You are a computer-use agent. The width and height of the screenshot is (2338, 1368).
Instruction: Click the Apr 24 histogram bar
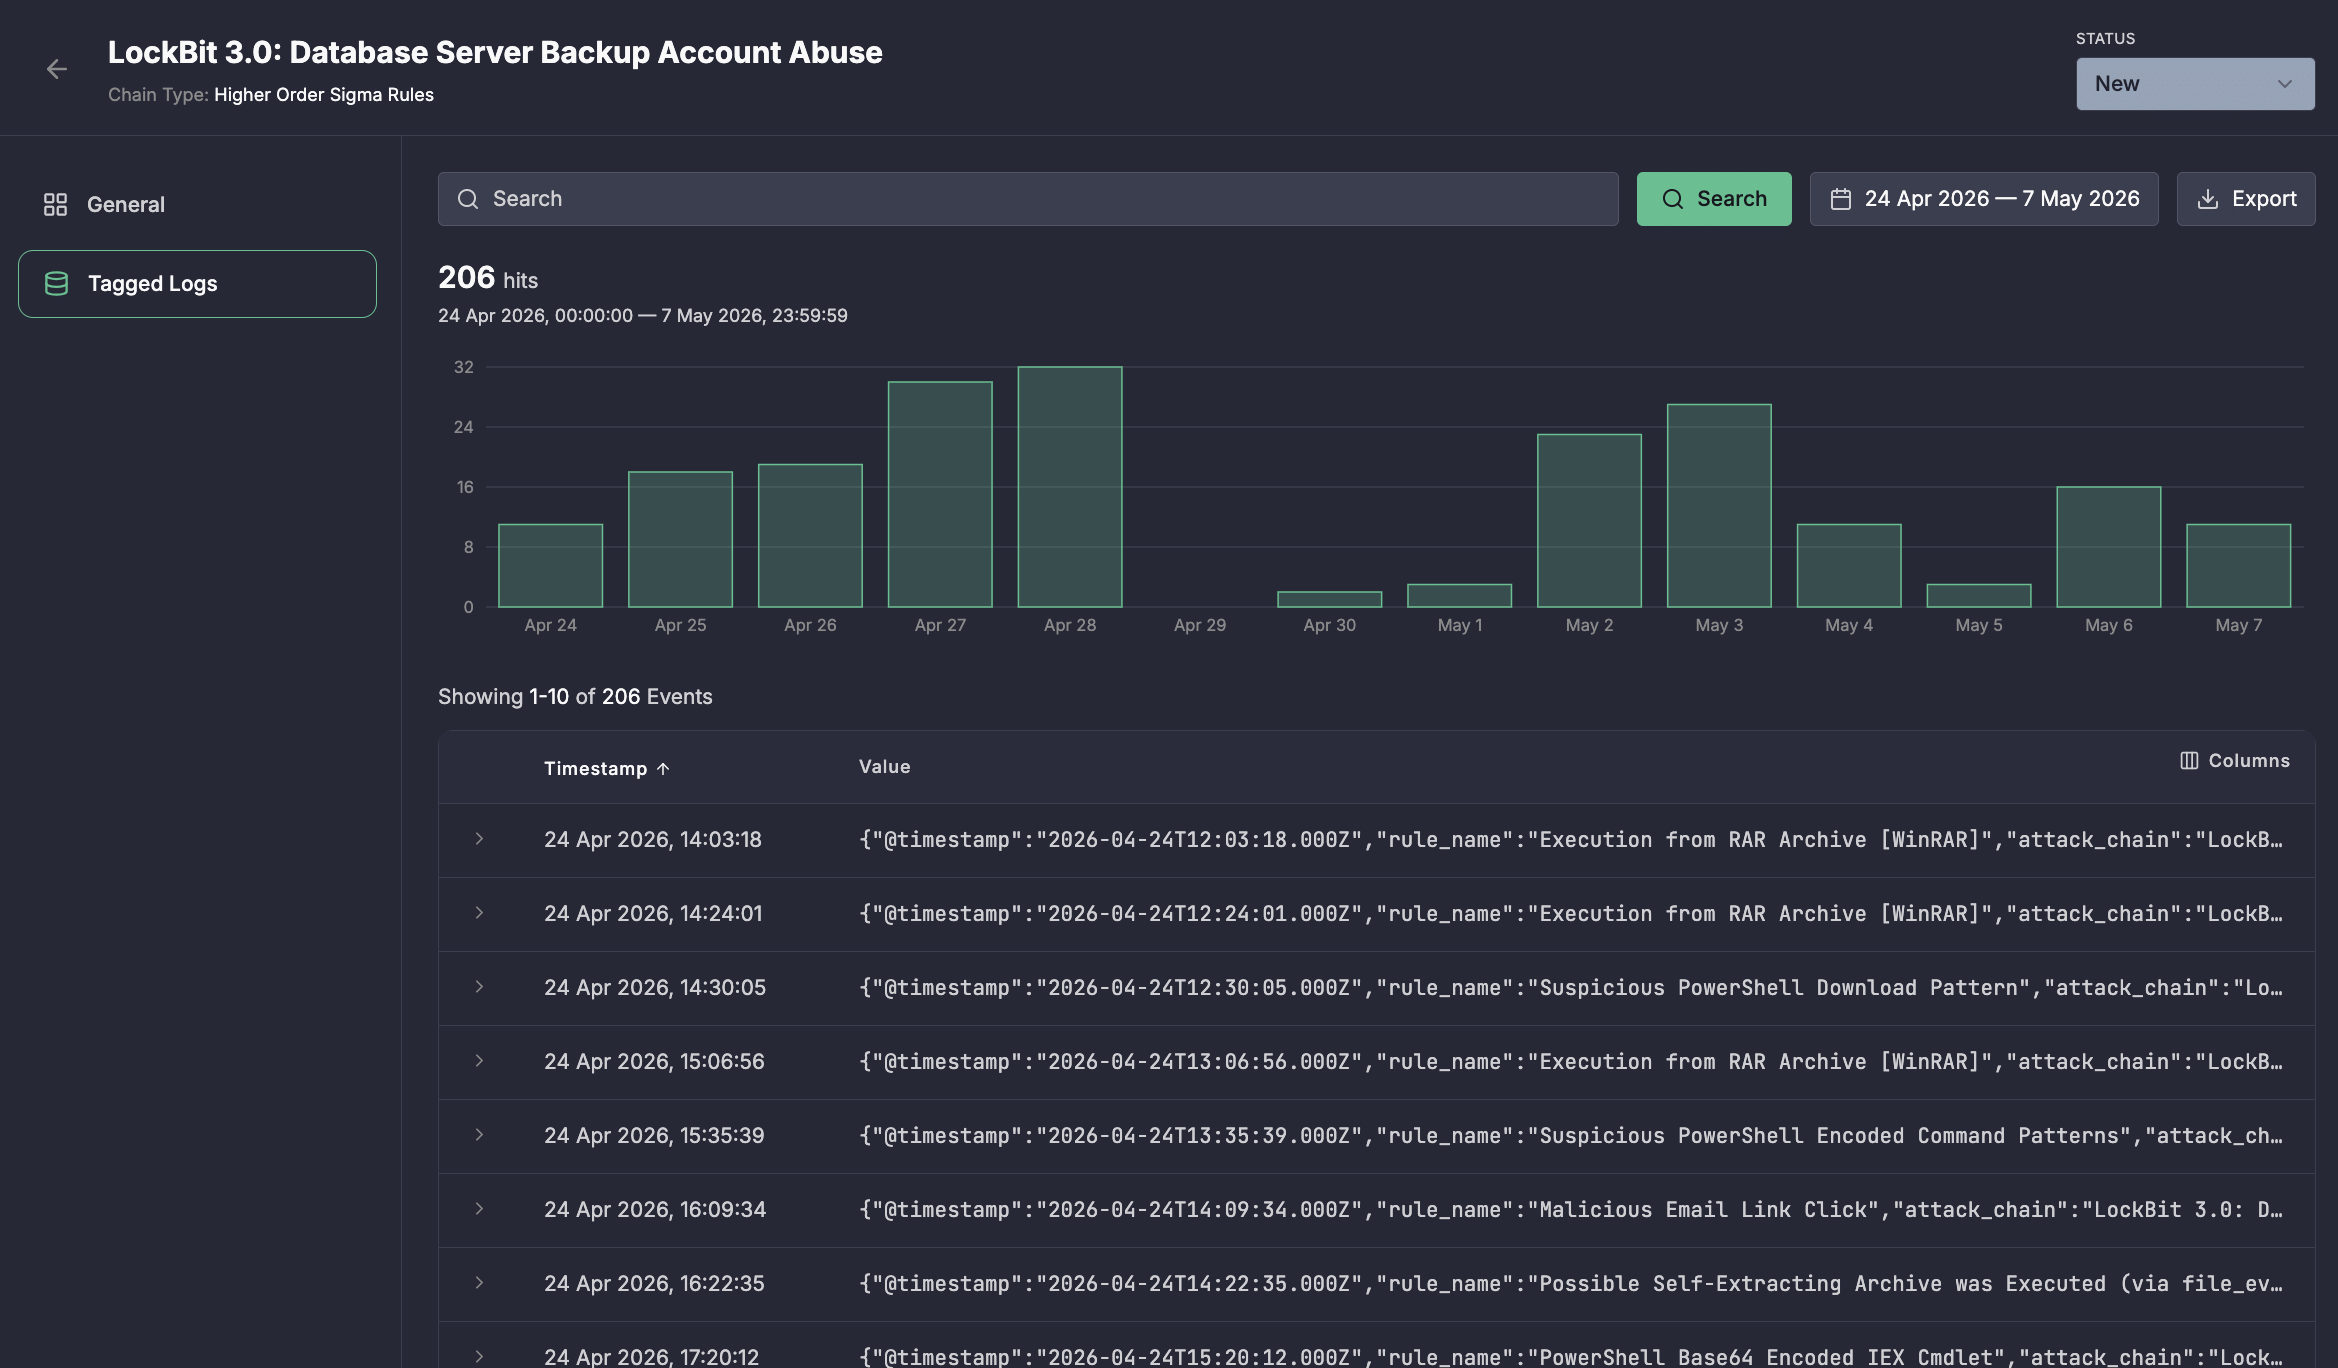(550, 566)
